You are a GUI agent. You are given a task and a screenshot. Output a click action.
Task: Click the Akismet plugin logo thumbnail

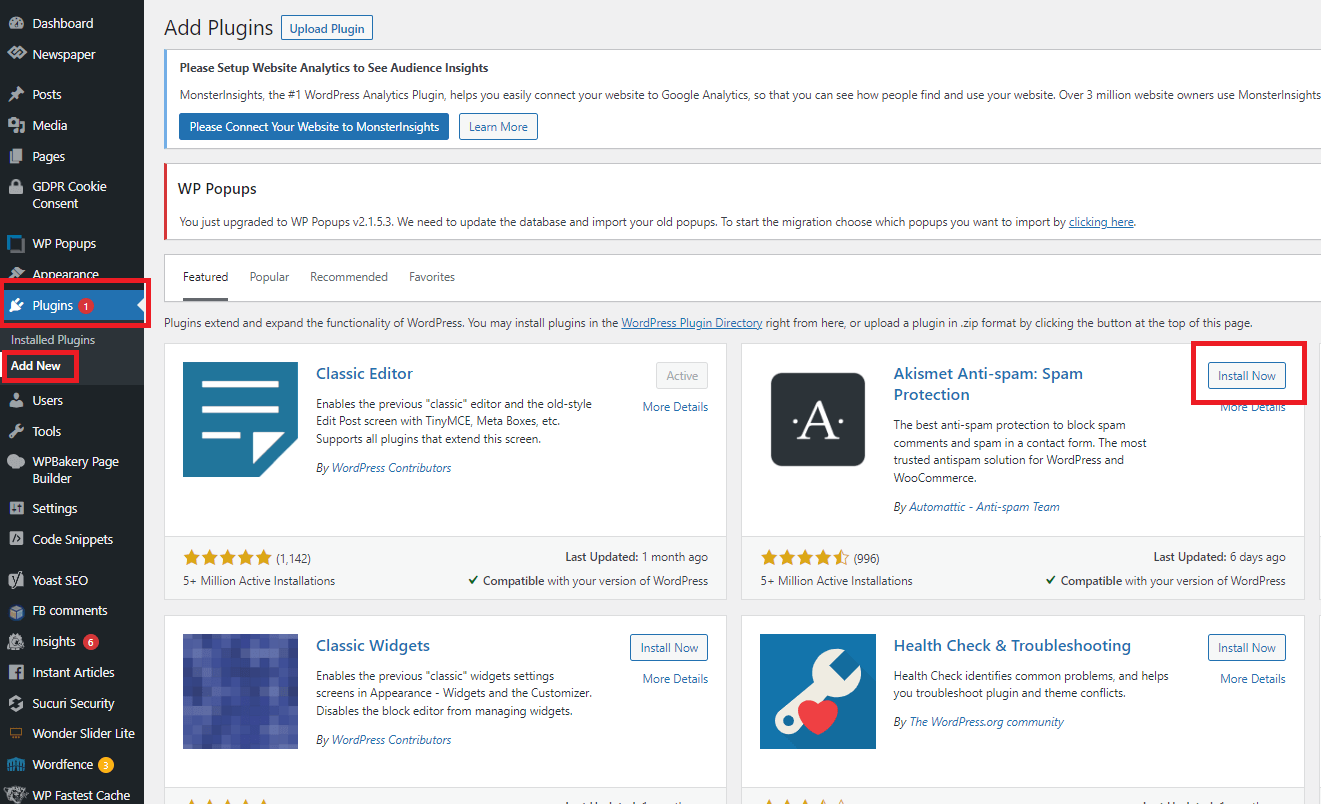pyautogui.click(x=818, y=419)
